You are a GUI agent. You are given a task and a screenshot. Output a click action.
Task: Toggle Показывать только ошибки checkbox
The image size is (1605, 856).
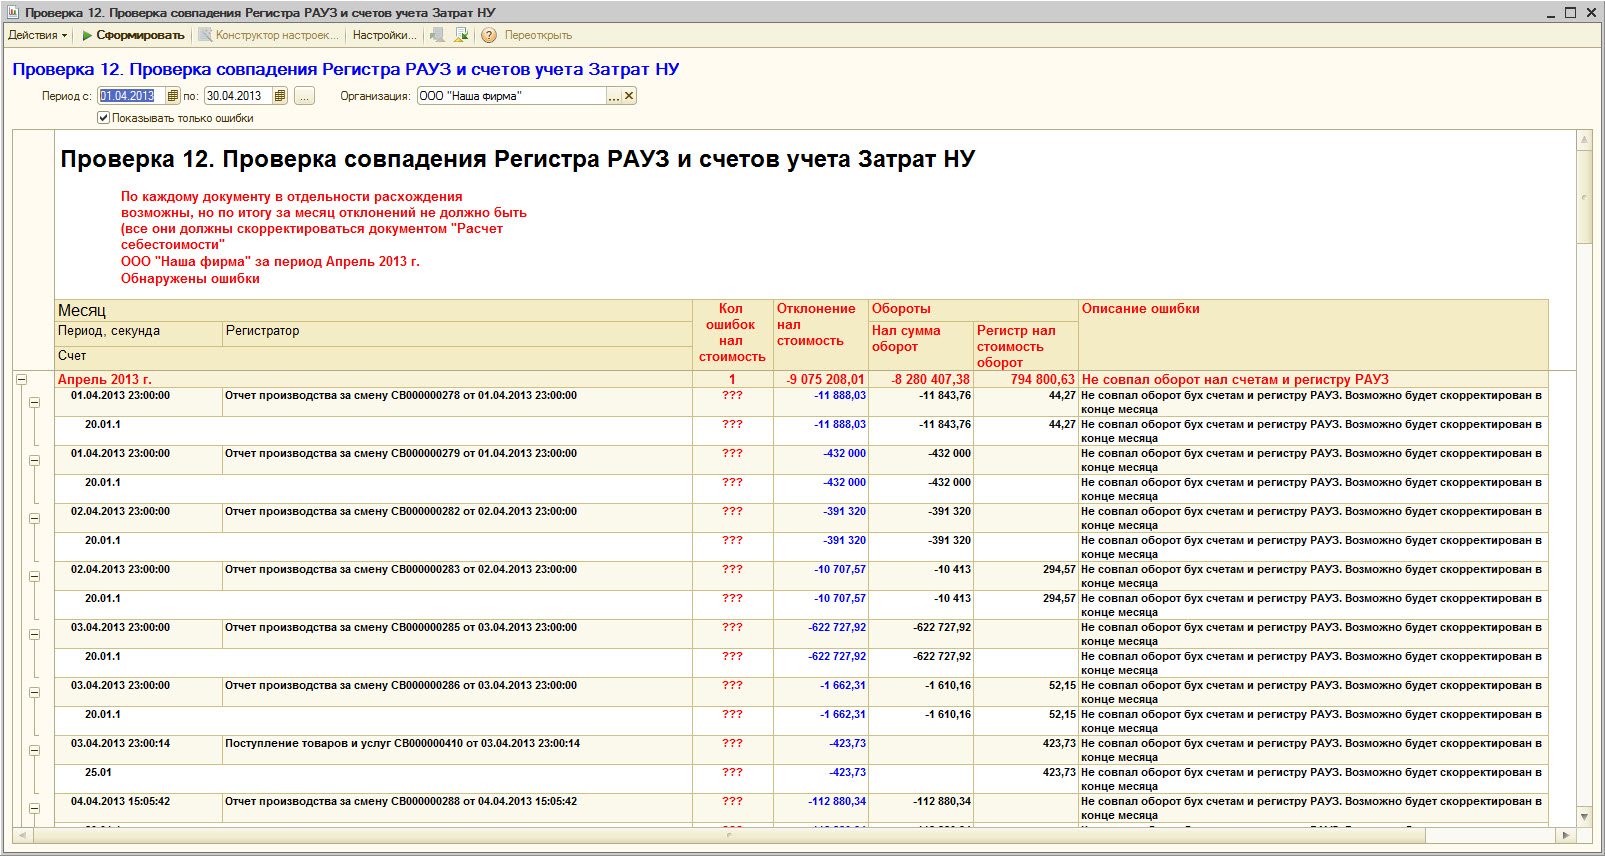(x=103, y=118)
